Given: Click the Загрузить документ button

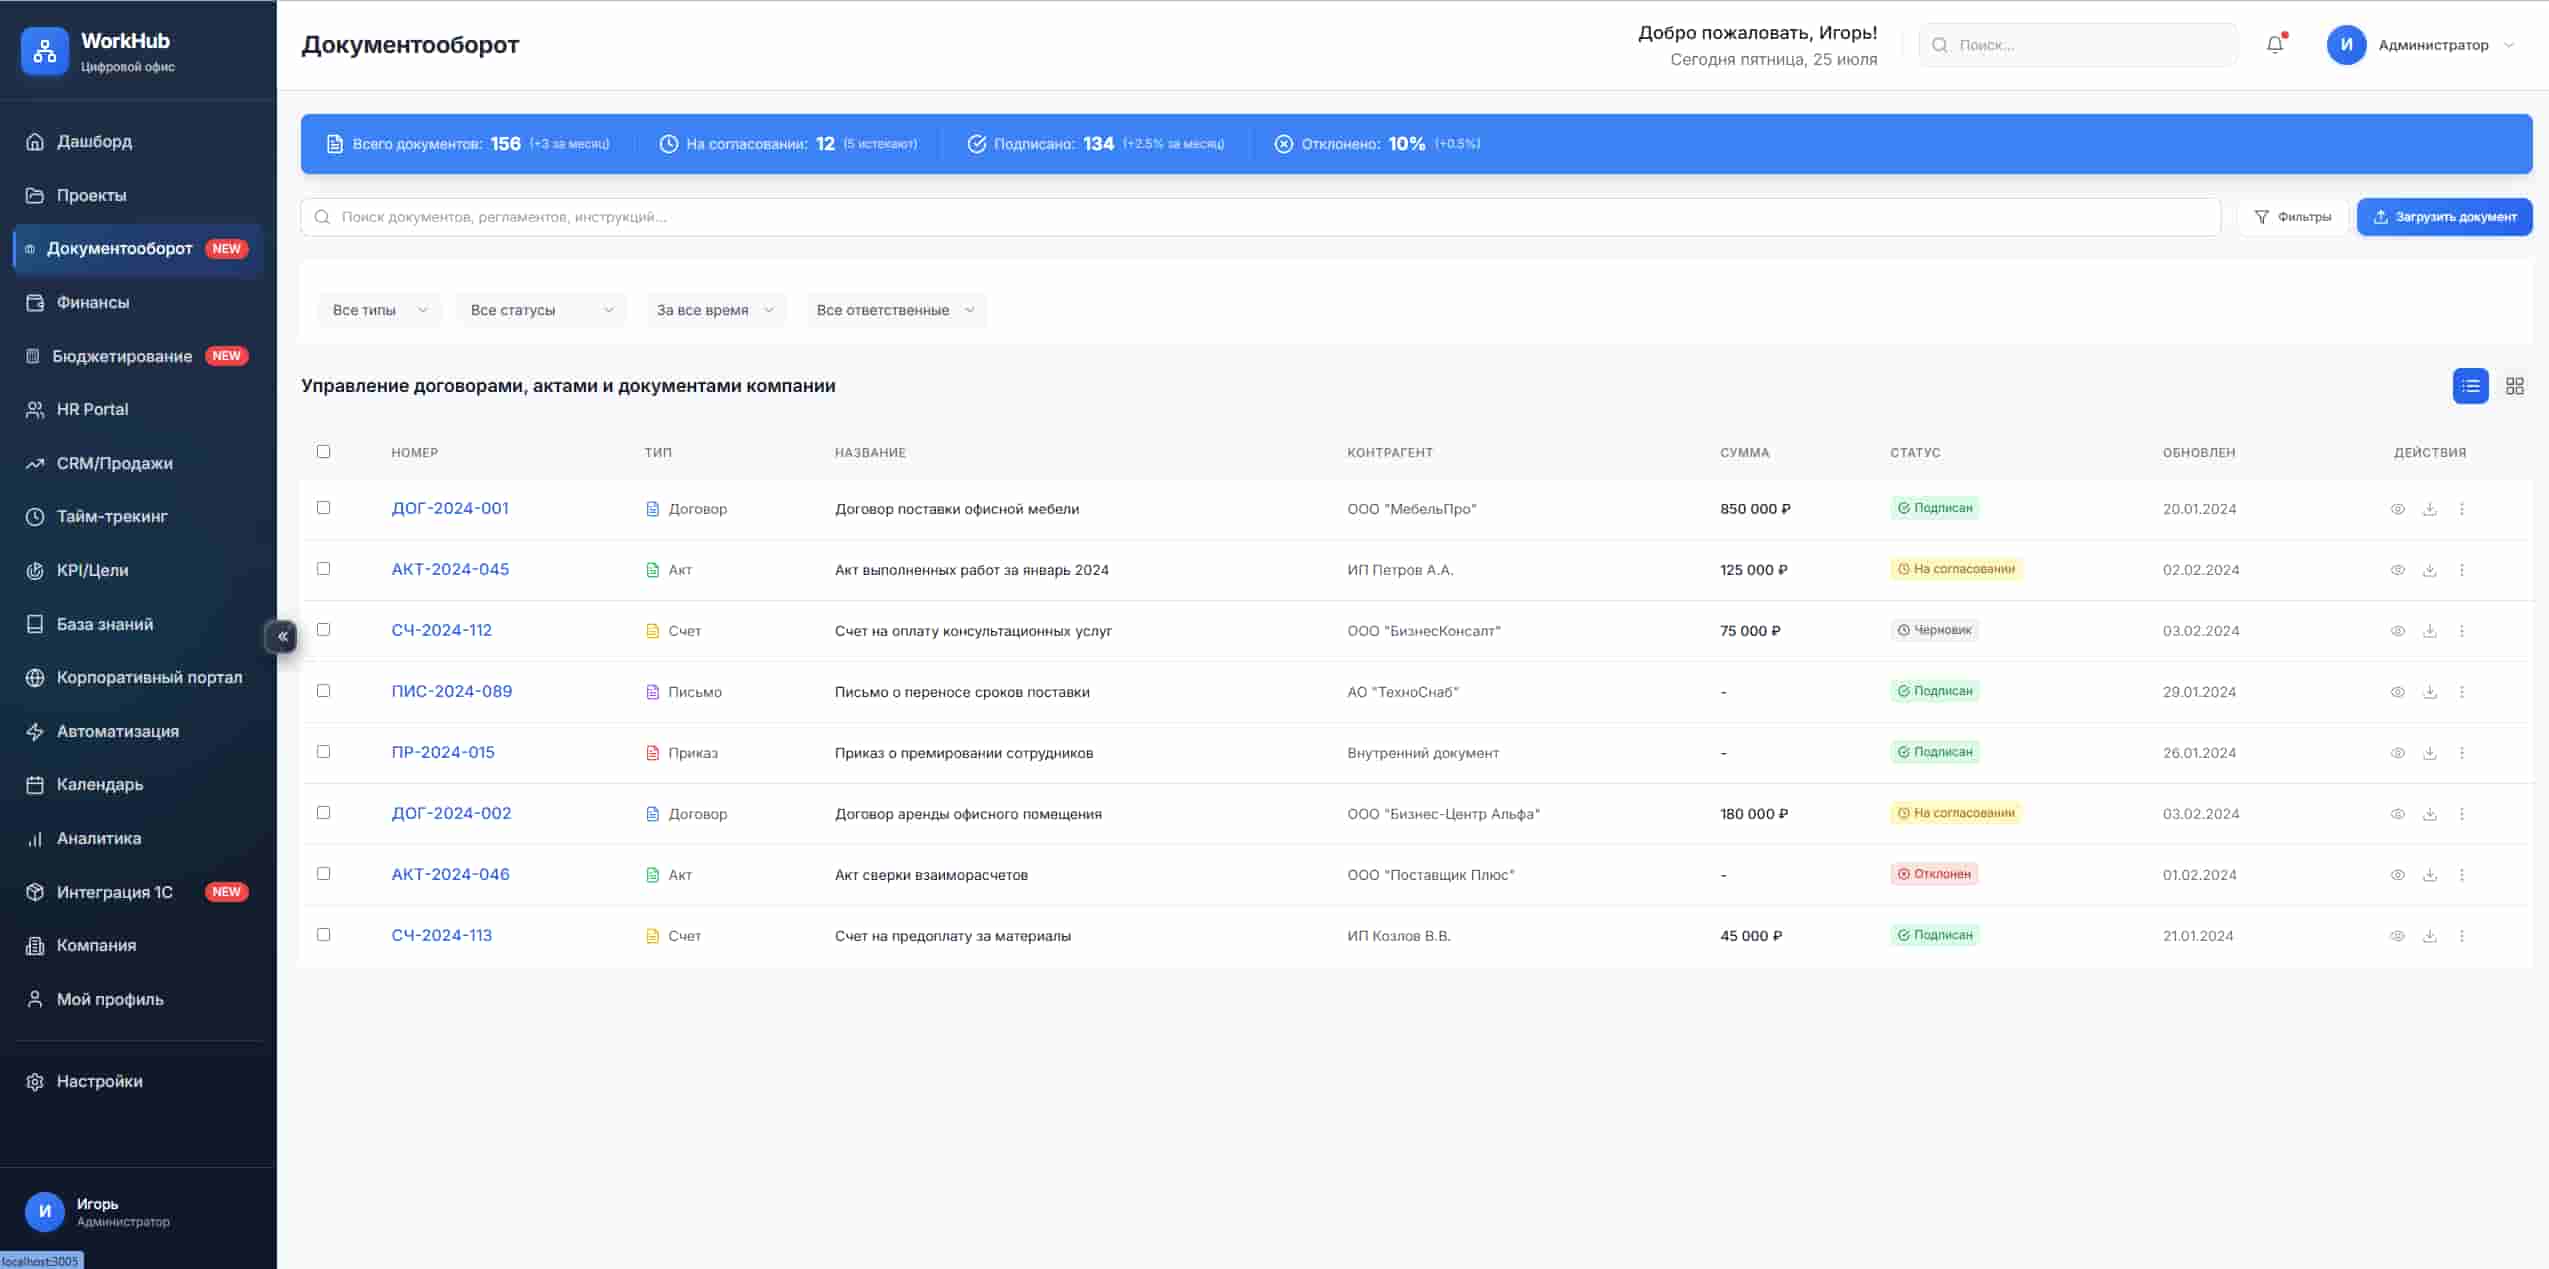Looking at the screenshot, I should 2445,216.
